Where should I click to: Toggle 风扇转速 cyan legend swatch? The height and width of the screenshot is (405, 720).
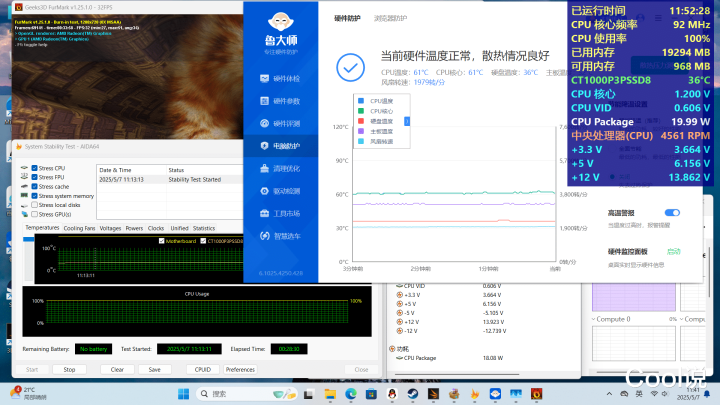tap(361, 141)
